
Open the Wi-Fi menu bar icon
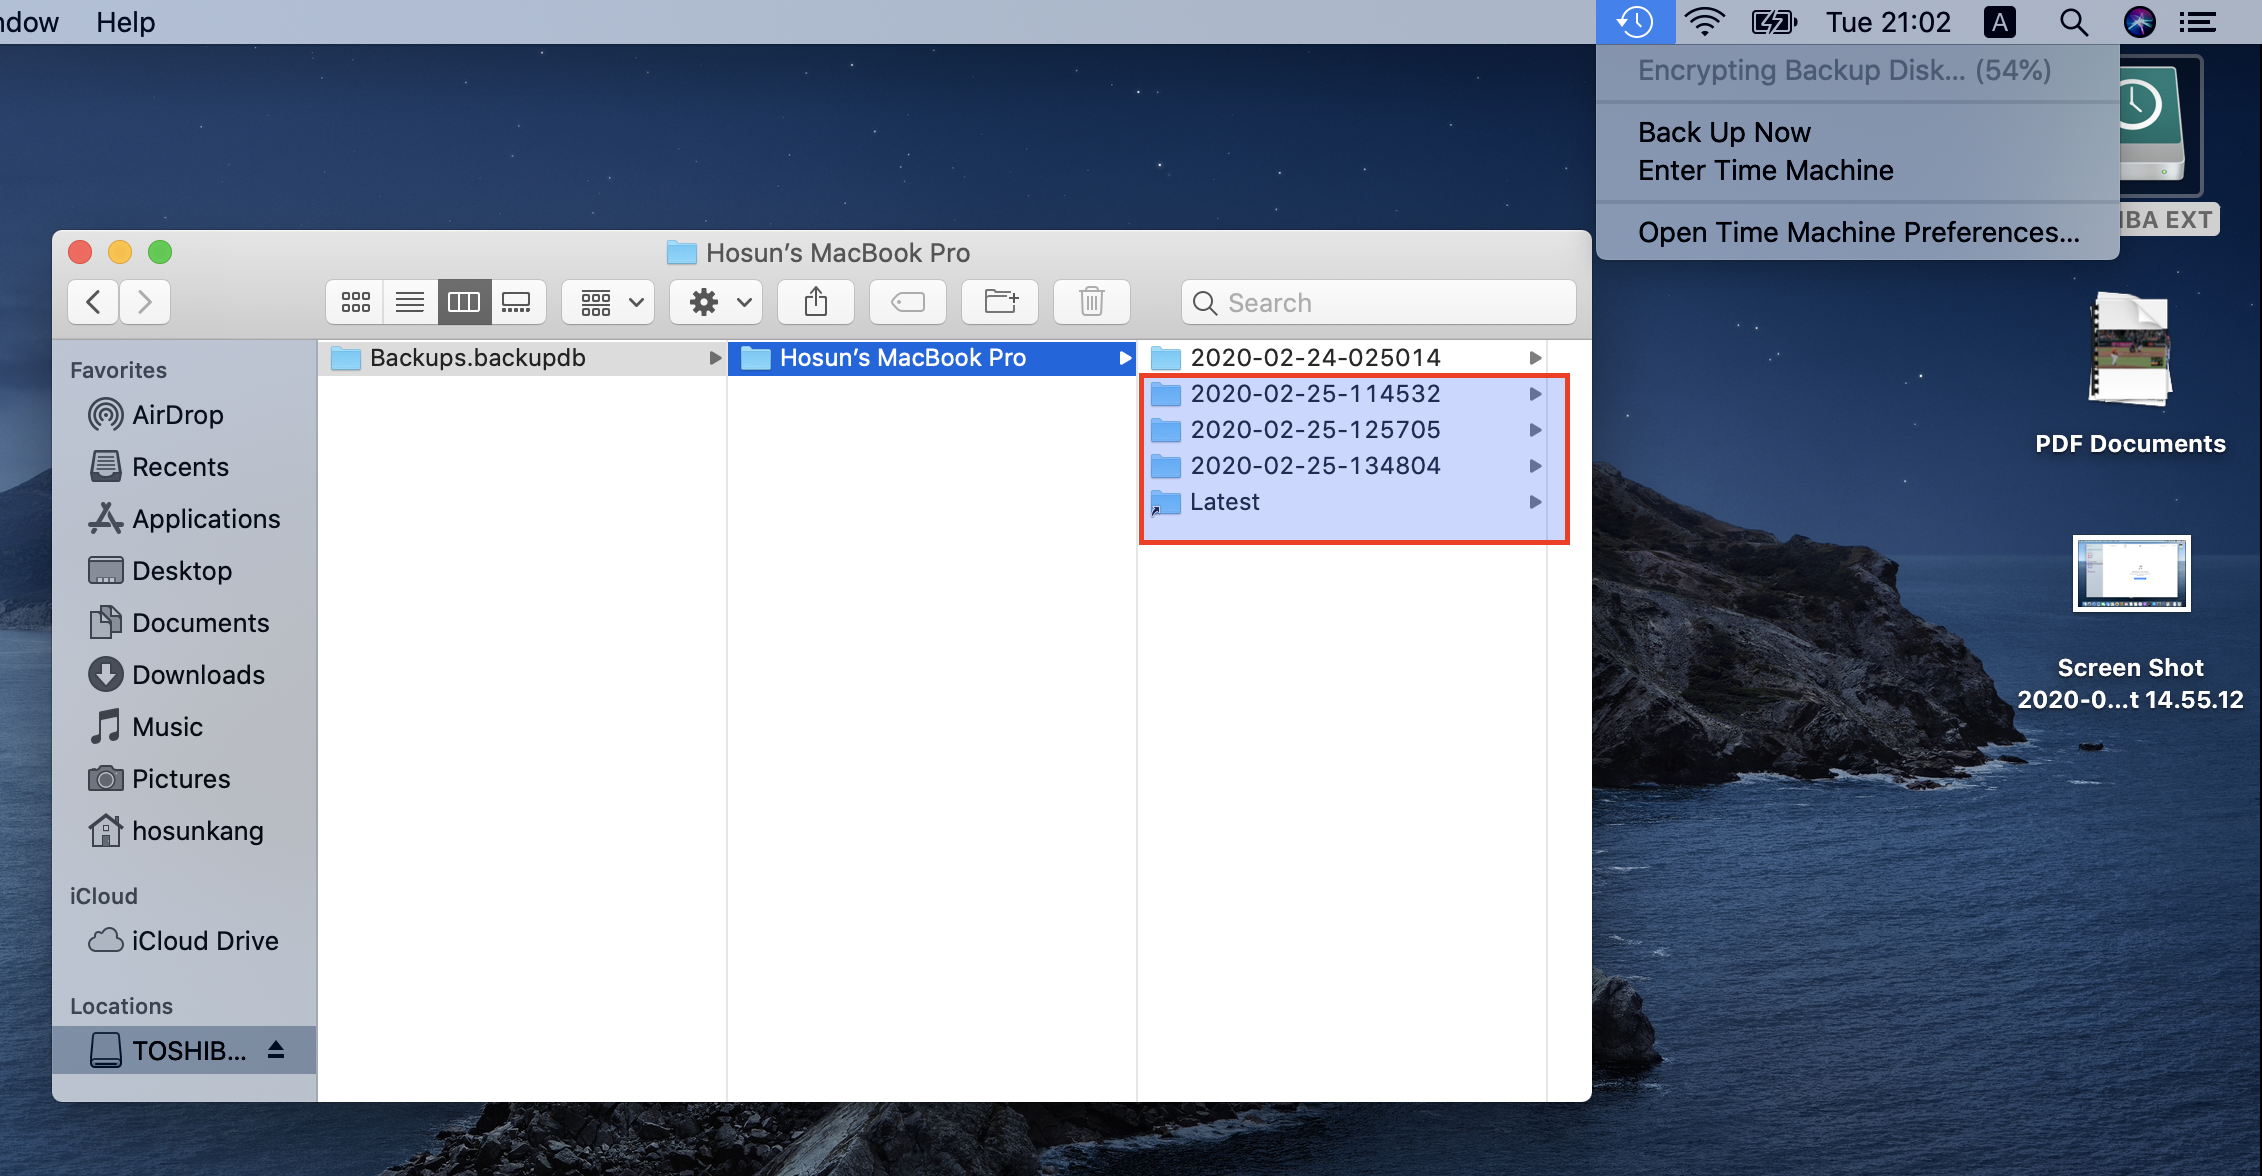point(1704,22)
